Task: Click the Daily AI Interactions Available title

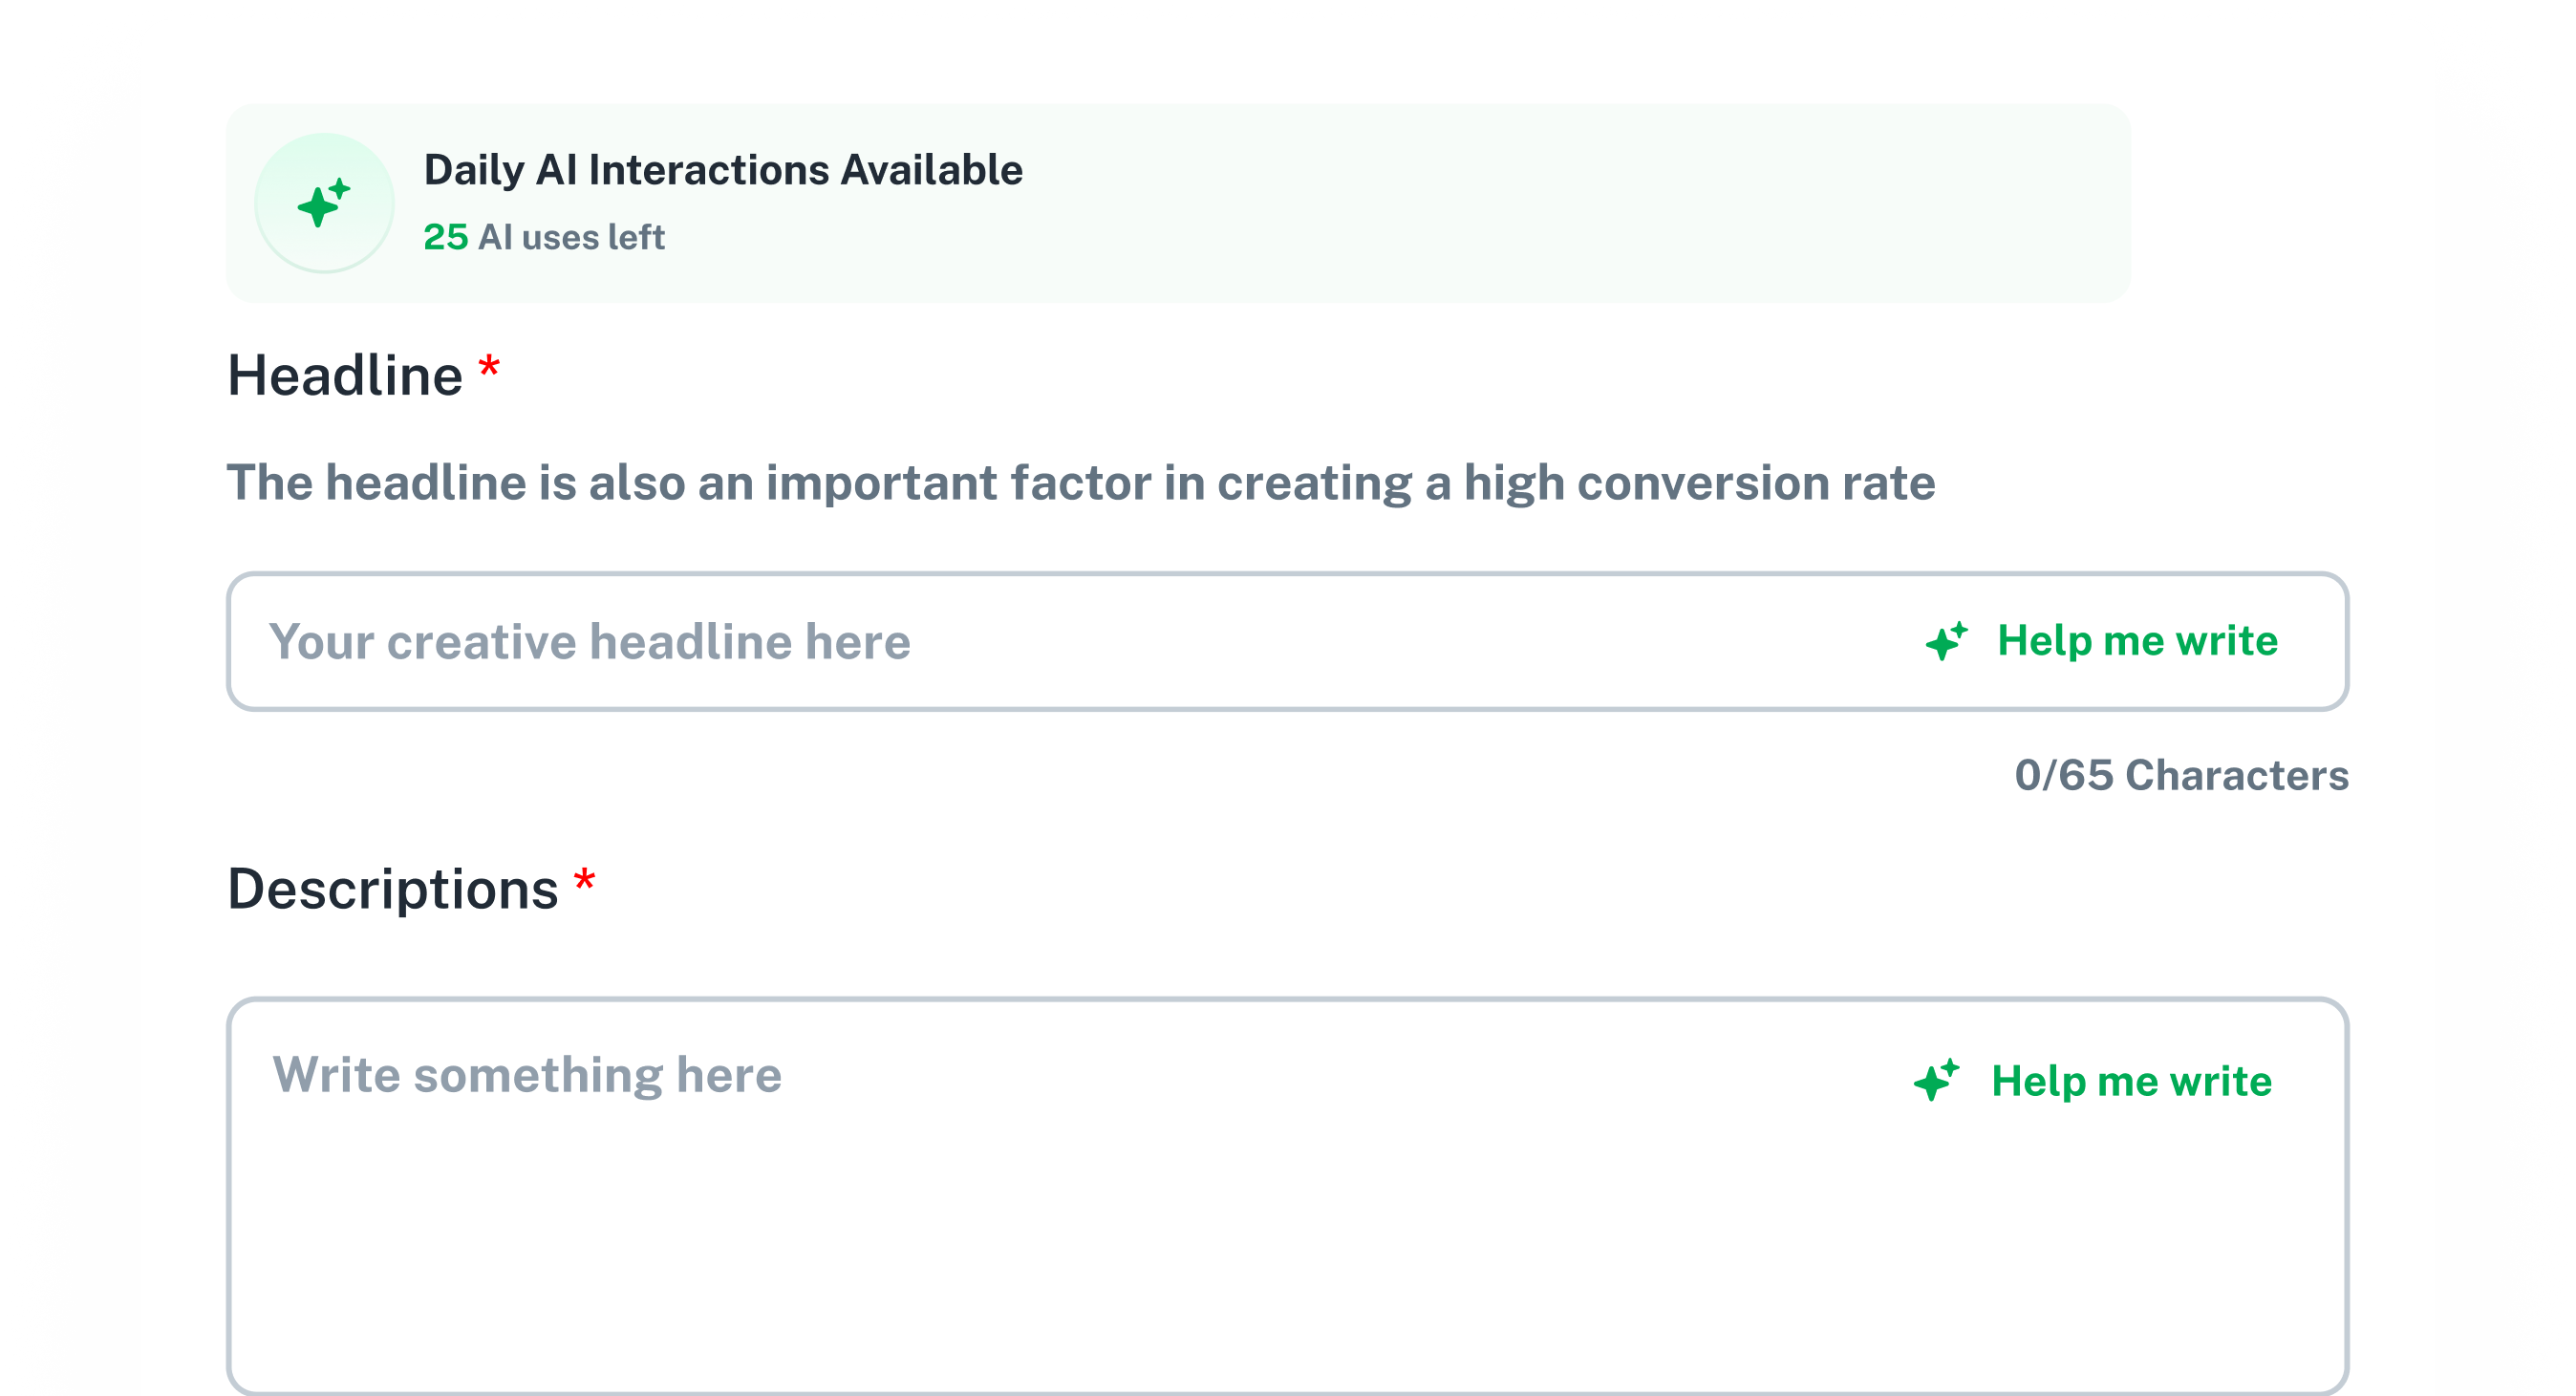Action: tap(723, 170)
